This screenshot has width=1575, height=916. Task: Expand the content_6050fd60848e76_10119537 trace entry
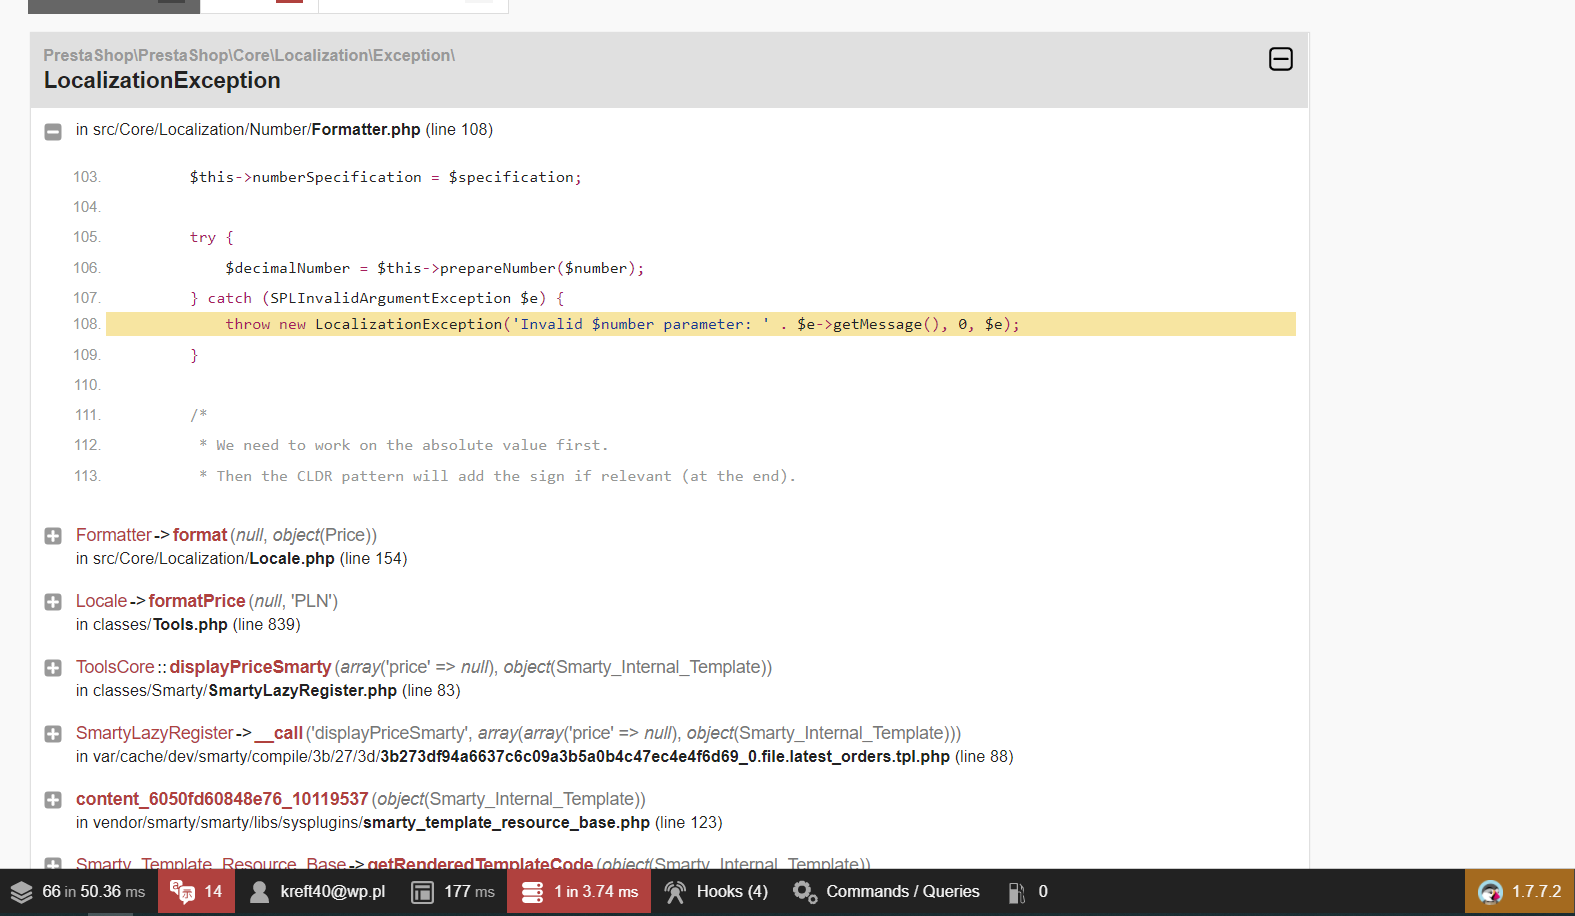[53, 800]
